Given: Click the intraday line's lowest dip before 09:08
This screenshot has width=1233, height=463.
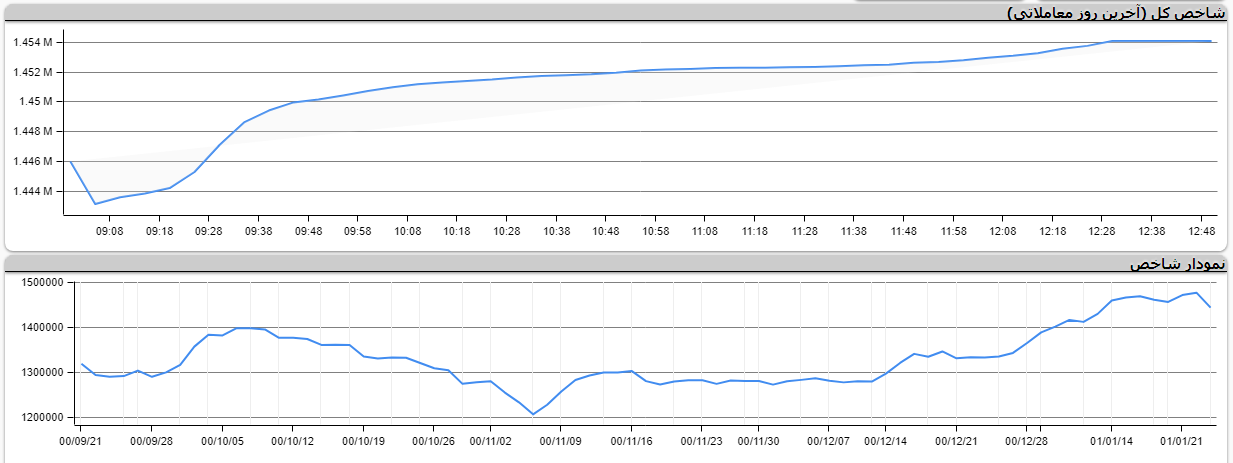Looking at the screenshot, I should pyautogui.click(x=95, y=204).
